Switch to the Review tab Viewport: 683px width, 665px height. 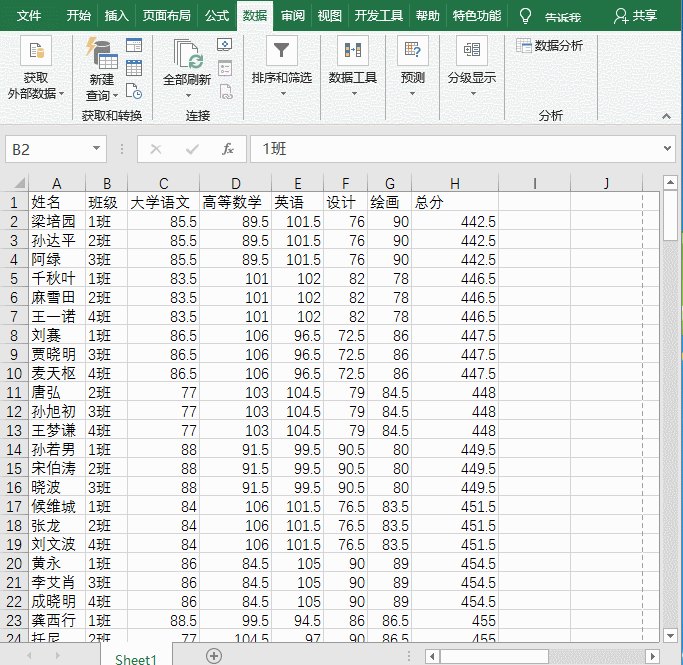pyautogui.click(x=292, y=16)
